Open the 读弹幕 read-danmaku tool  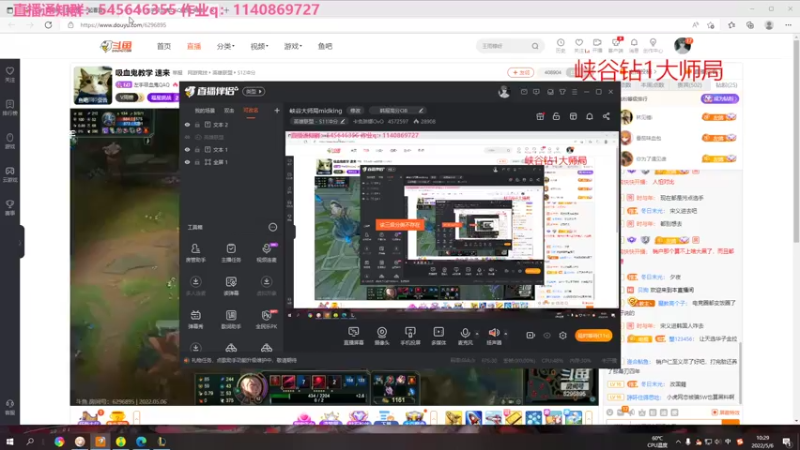click(231, 286)
